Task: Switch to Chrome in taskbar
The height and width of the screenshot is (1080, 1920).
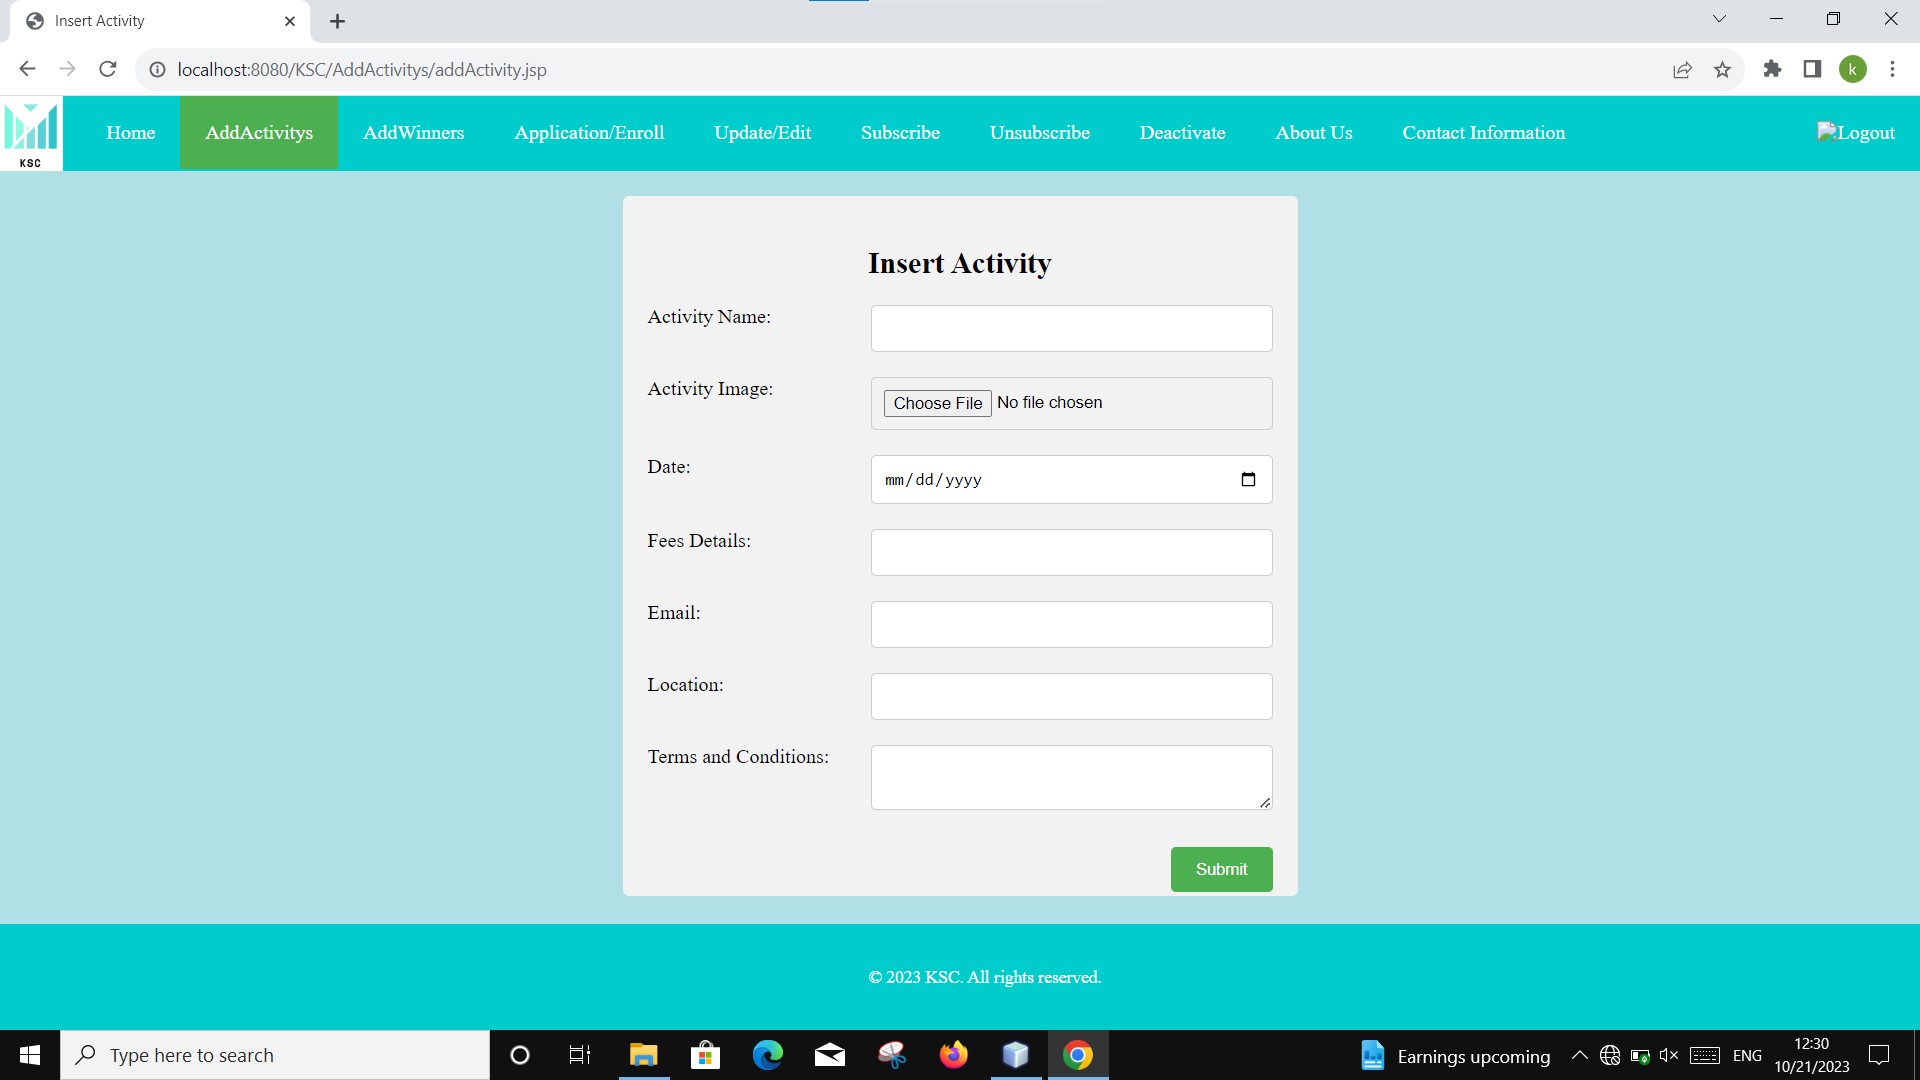Action: click(1077, 1055)
